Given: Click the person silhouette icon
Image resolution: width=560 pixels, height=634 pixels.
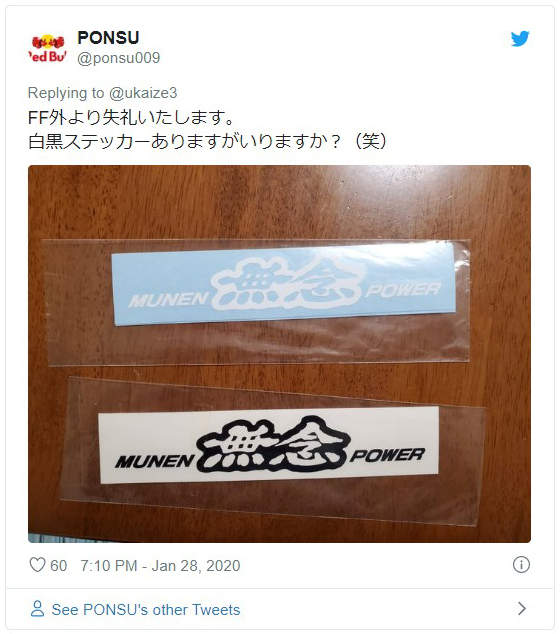Looking at the screenshot, I should 37,609.
